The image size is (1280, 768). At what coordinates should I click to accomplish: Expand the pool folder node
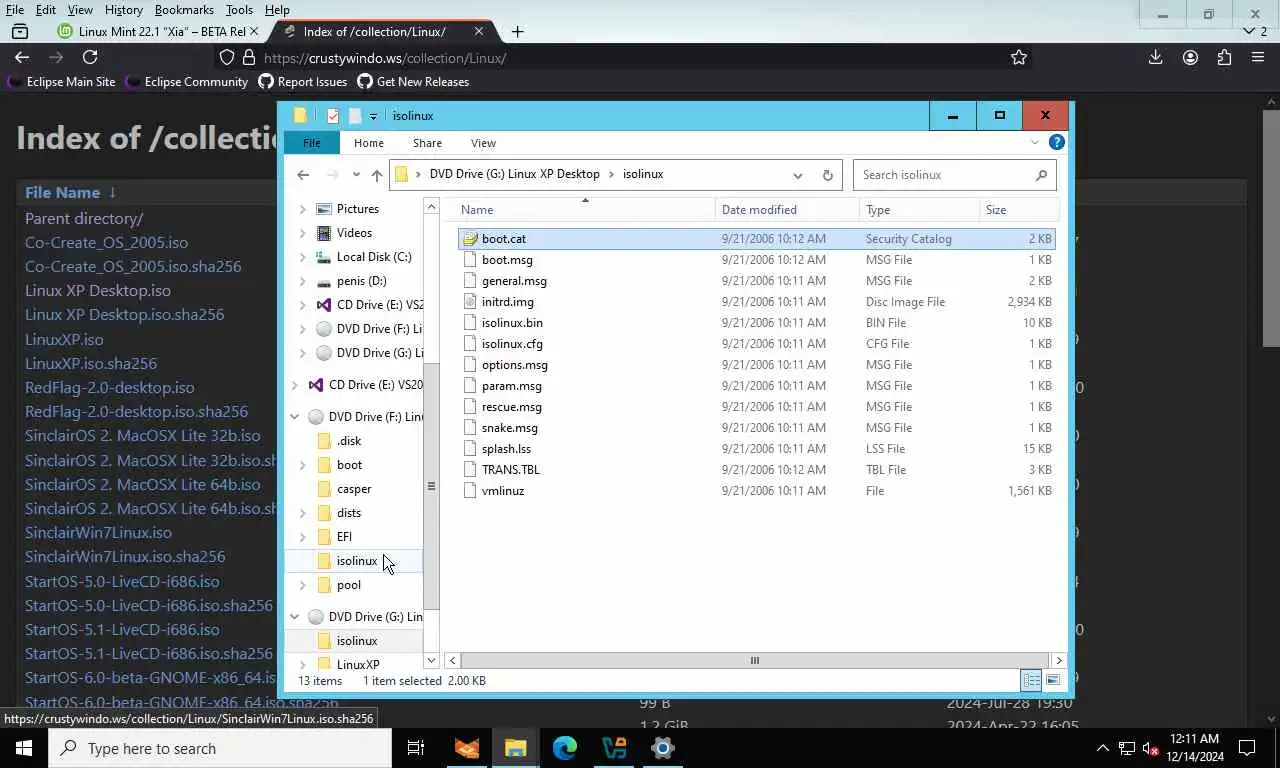[303, 585]
